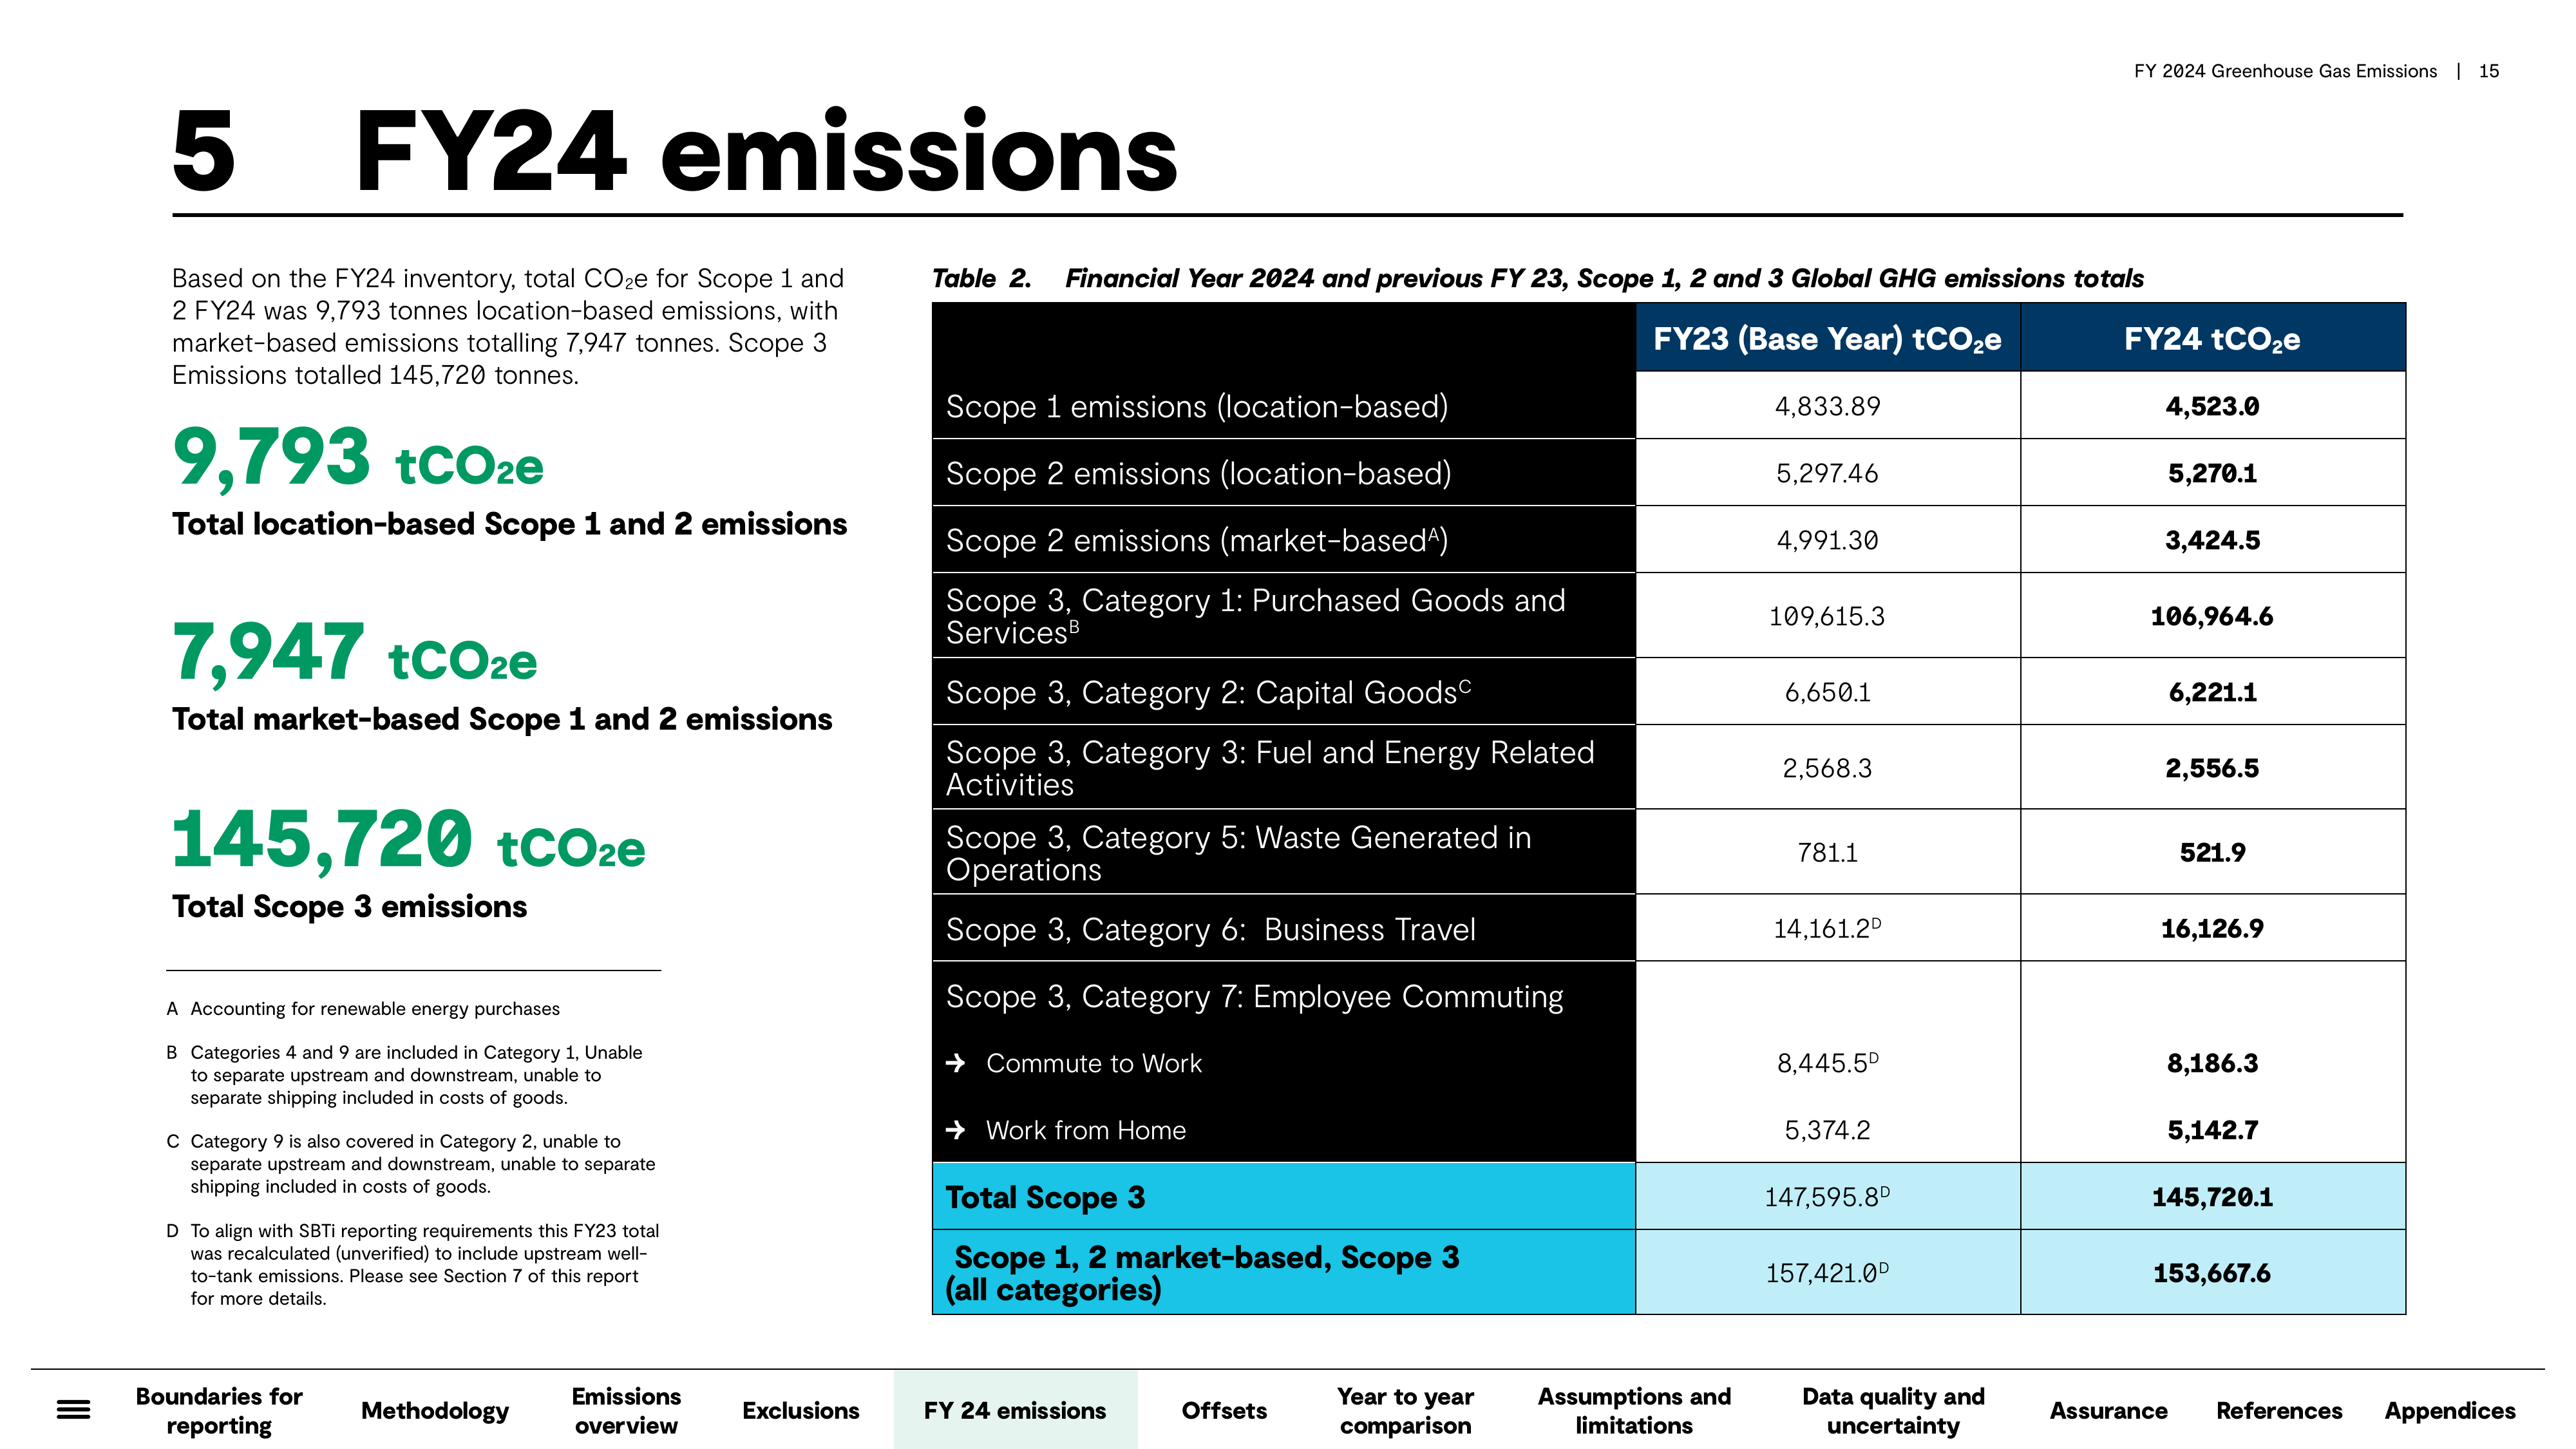The image size is (2576, 1449).
Task: Click the arrow beside Commute to Work
Action: [955, 1063]
